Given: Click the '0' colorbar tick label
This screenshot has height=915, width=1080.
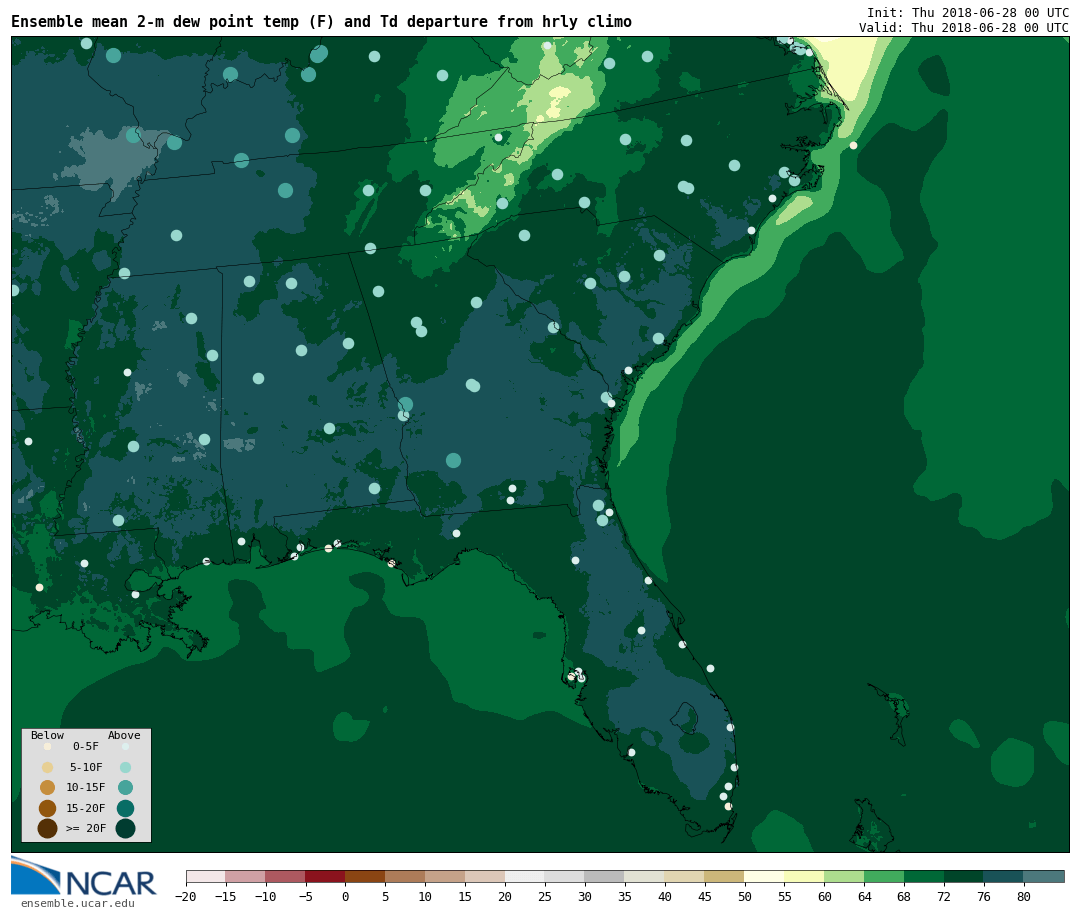Looking at the screenshot, I should click(x=346, y=897).
